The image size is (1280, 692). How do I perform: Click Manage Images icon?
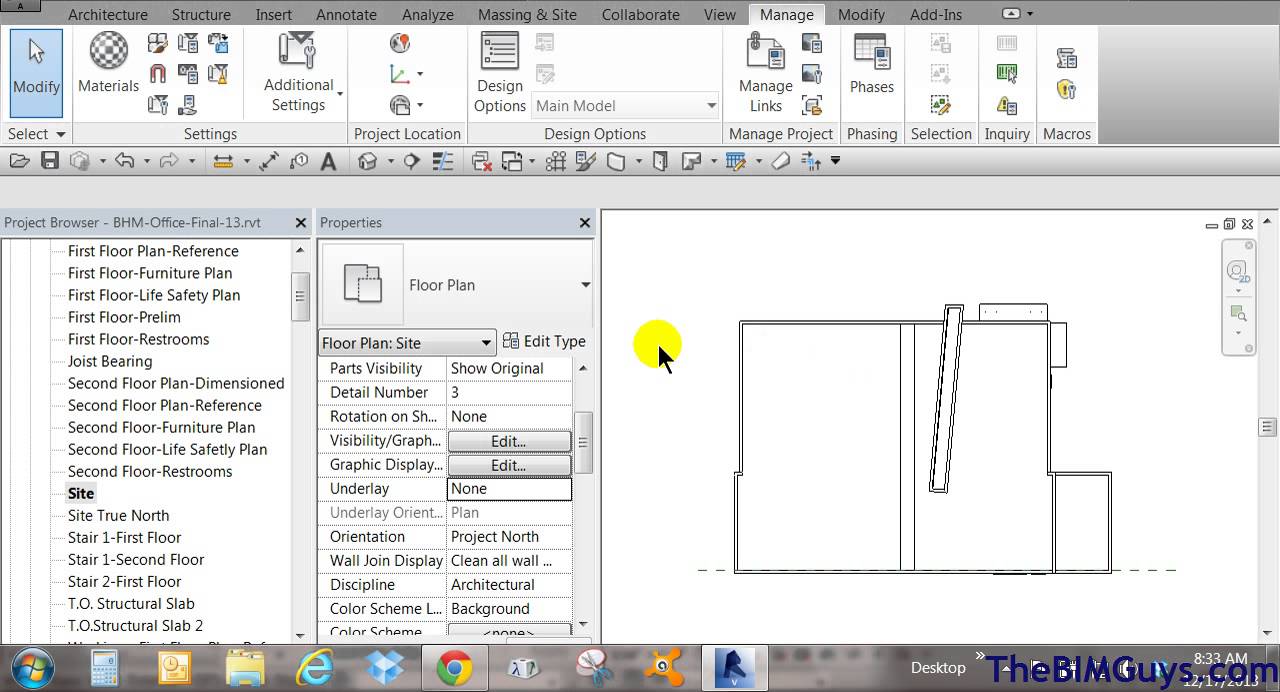coord(812,43)
